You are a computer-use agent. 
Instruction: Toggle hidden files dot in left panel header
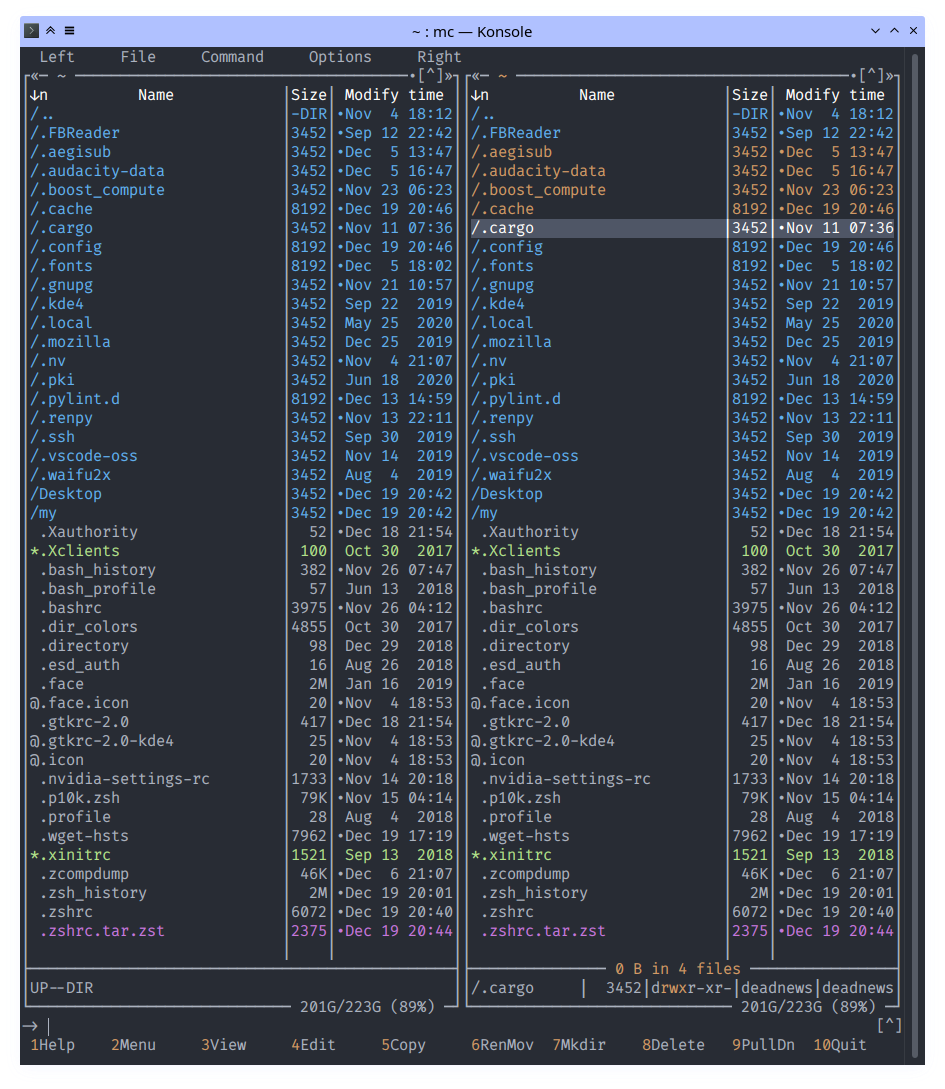412,76
